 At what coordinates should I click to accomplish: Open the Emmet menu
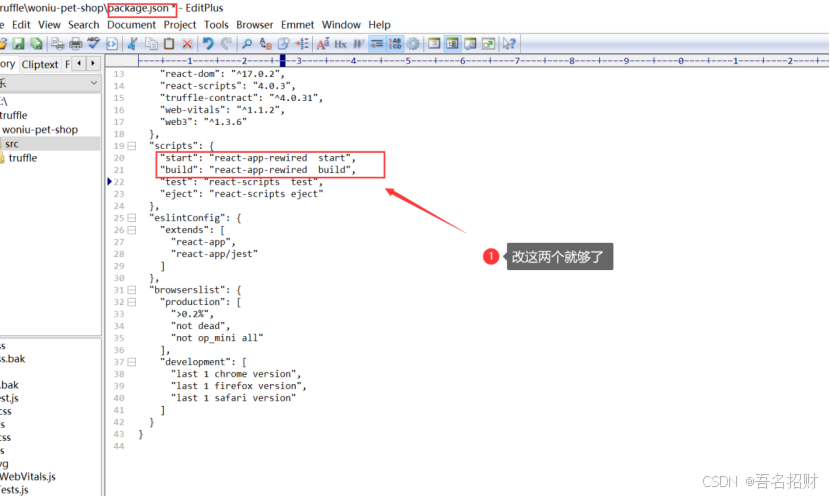pyautogui.click(x=297, y=25)
